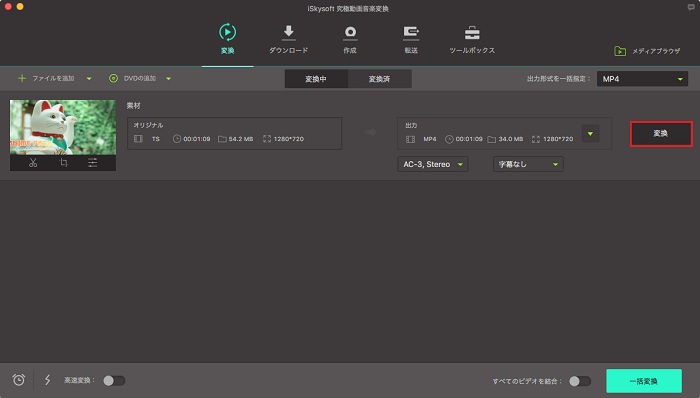Screen dimensions: 700x398
Task: Expand the output settings green arrow
Action: [590, 133]
